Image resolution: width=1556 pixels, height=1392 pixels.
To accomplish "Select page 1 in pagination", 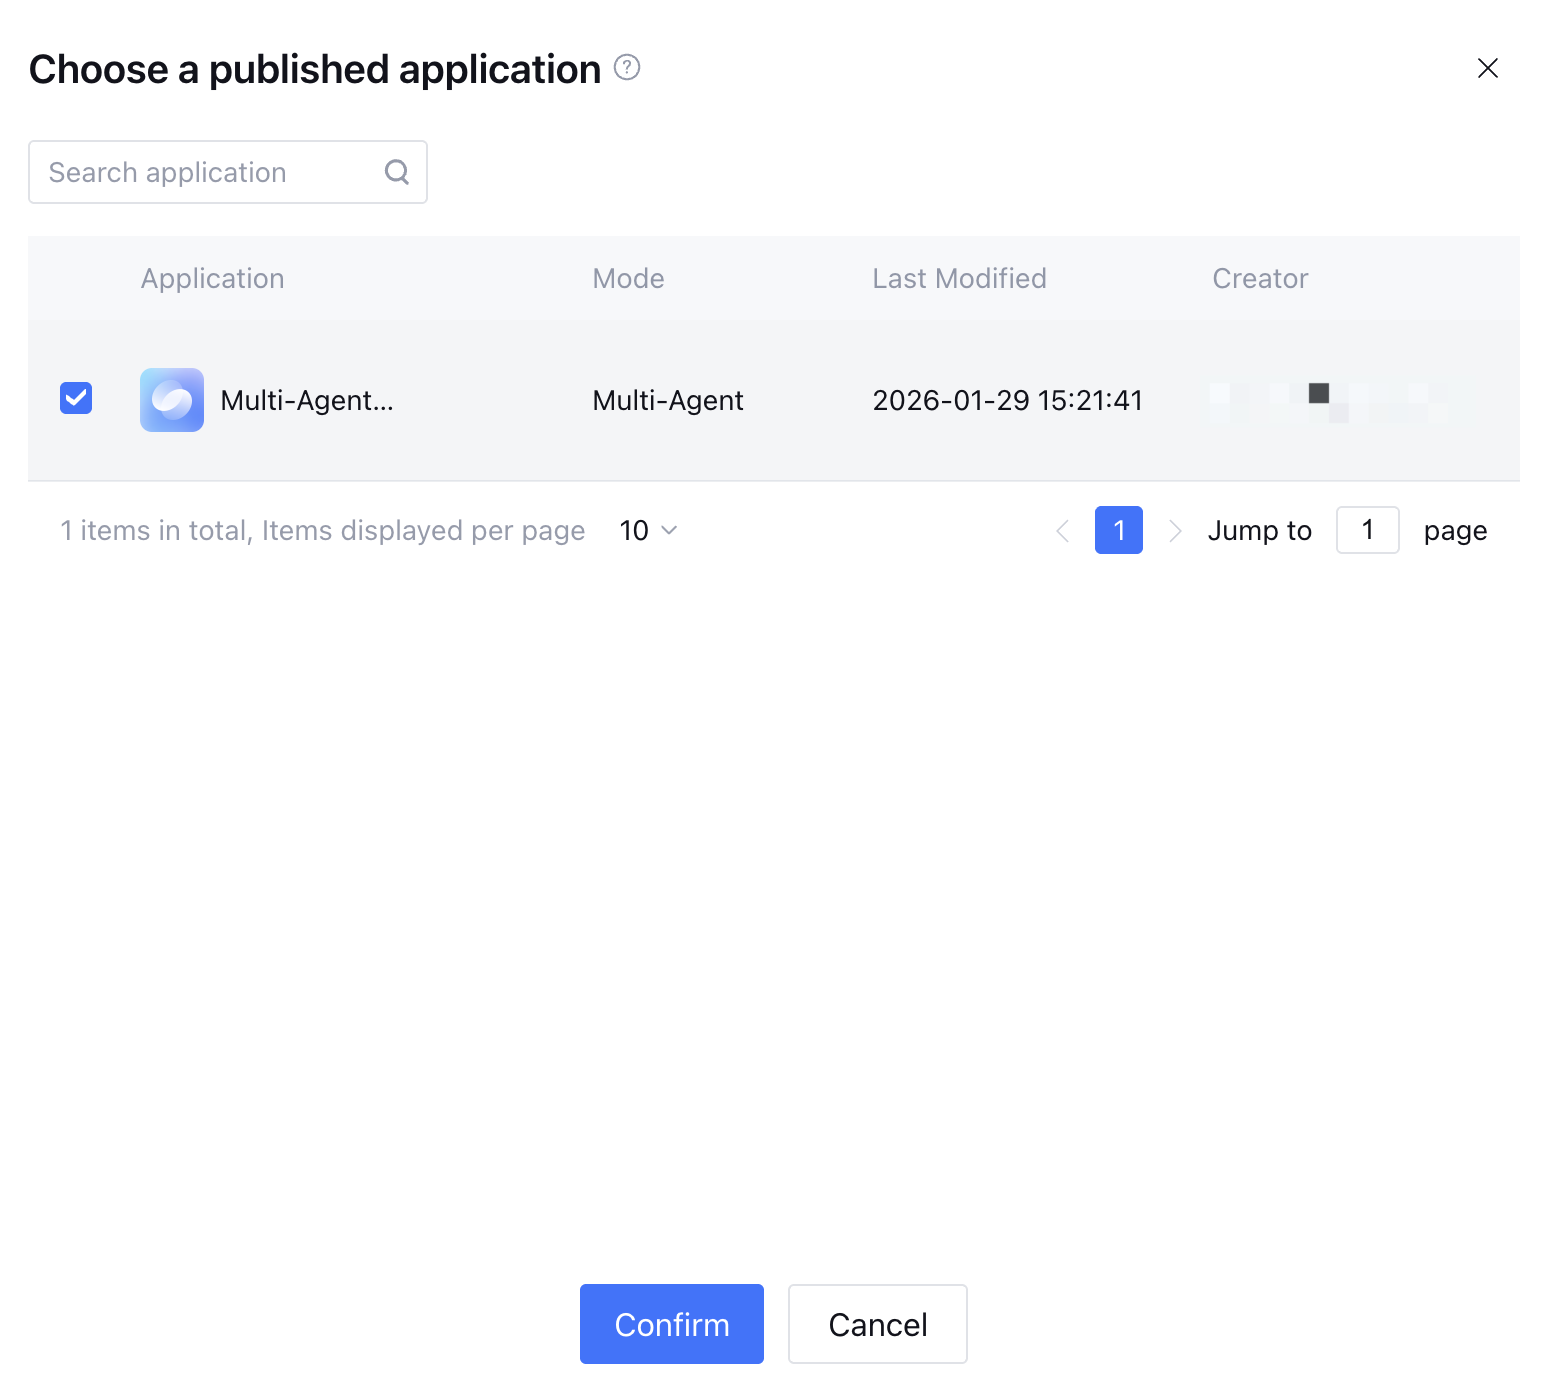I will (x=1118, y=530).
